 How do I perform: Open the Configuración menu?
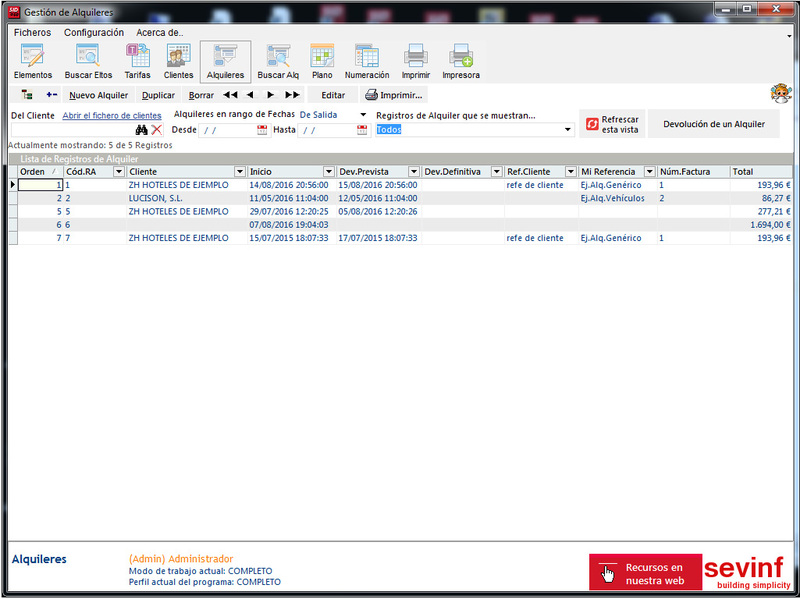point(94,33)
